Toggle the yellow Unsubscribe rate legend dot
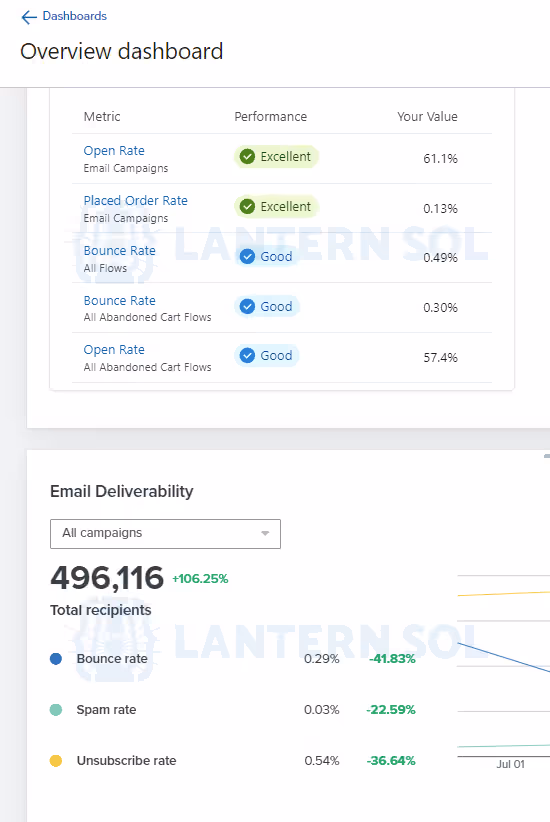550x822 pixels. click(x=56, y=761)
